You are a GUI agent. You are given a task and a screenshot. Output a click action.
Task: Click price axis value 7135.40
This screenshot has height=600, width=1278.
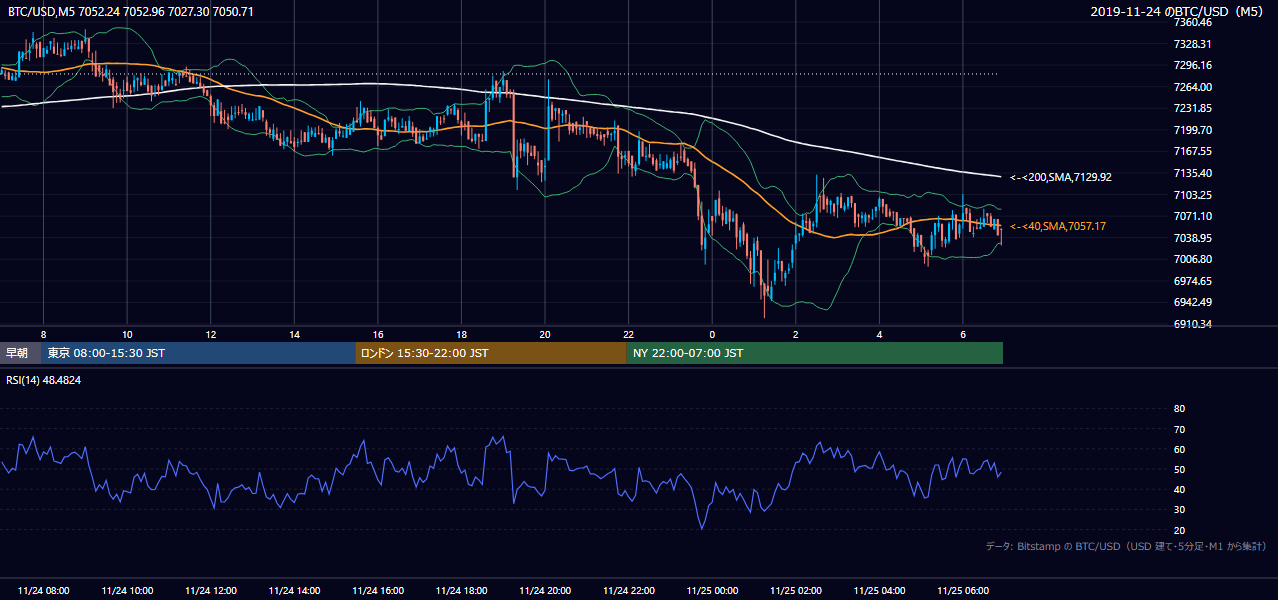tap(1192, 173)
